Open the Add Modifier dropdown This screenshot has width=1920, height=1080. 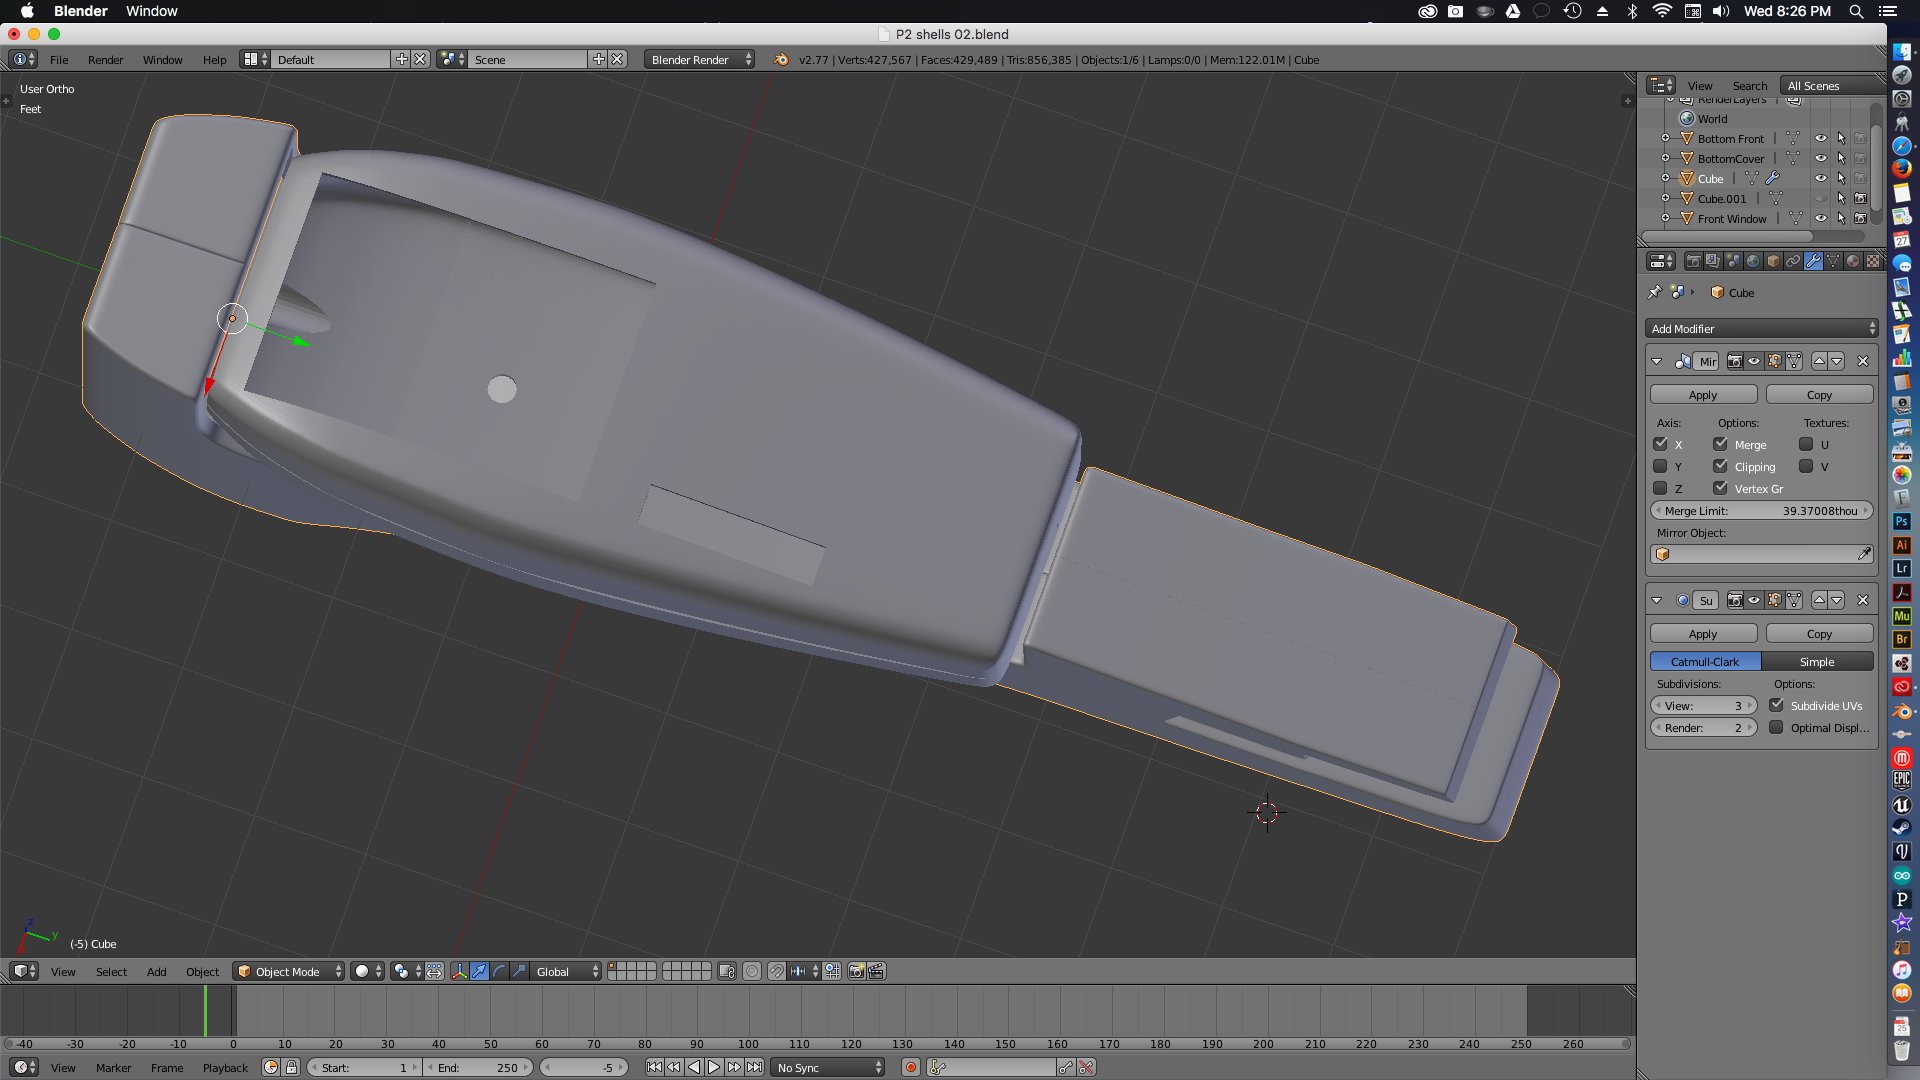tap(1762, 328)
